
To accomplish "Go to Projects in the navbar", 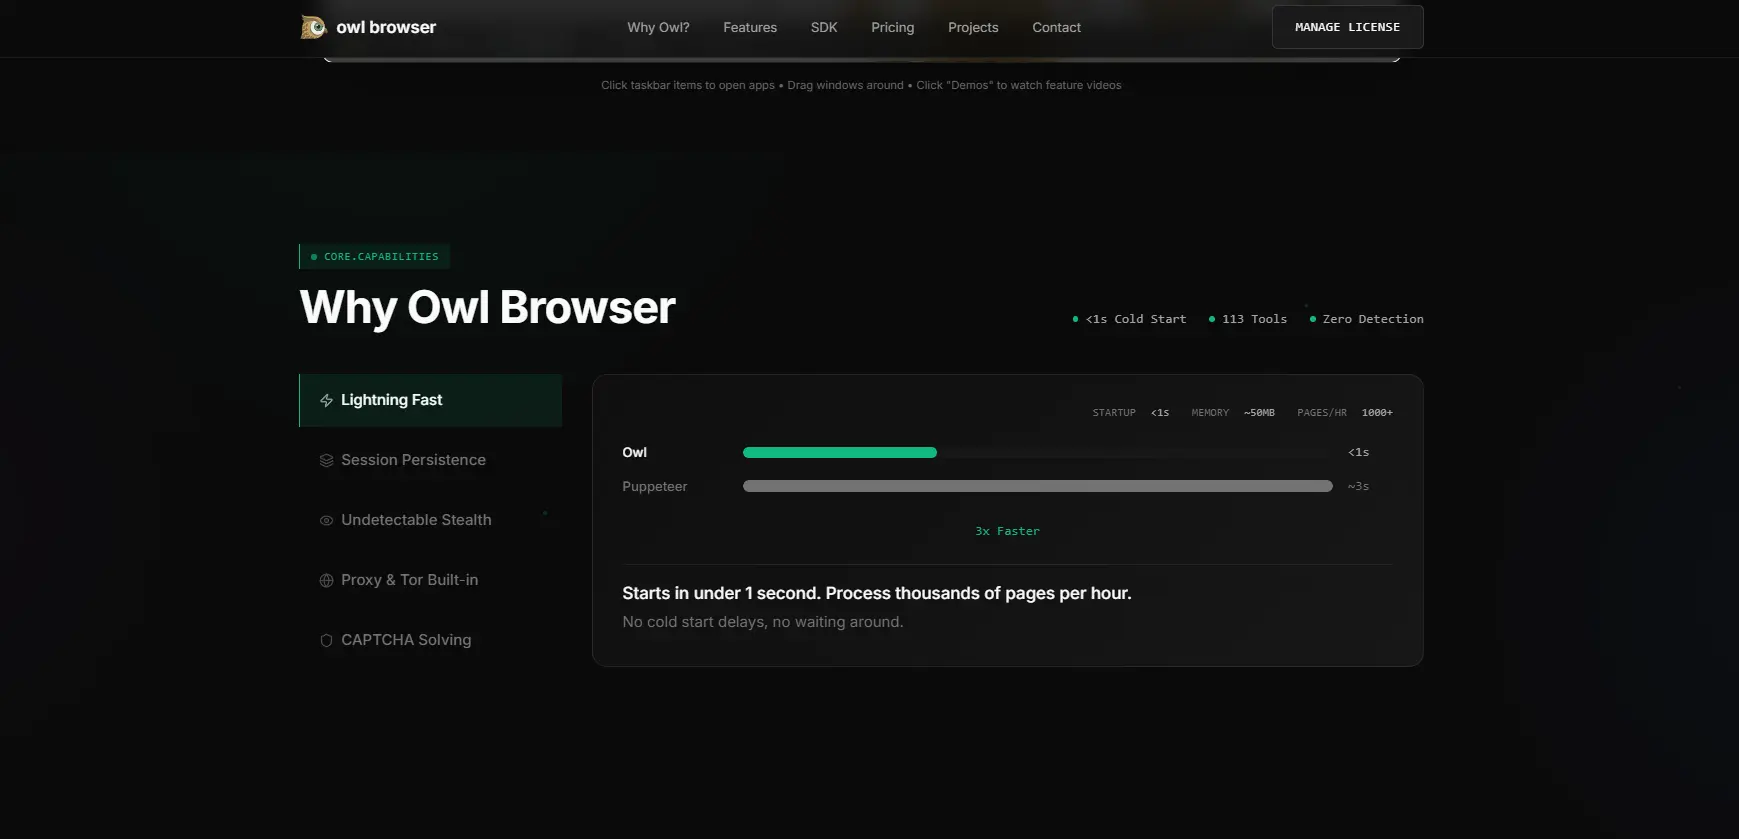I will pos(973,27).
